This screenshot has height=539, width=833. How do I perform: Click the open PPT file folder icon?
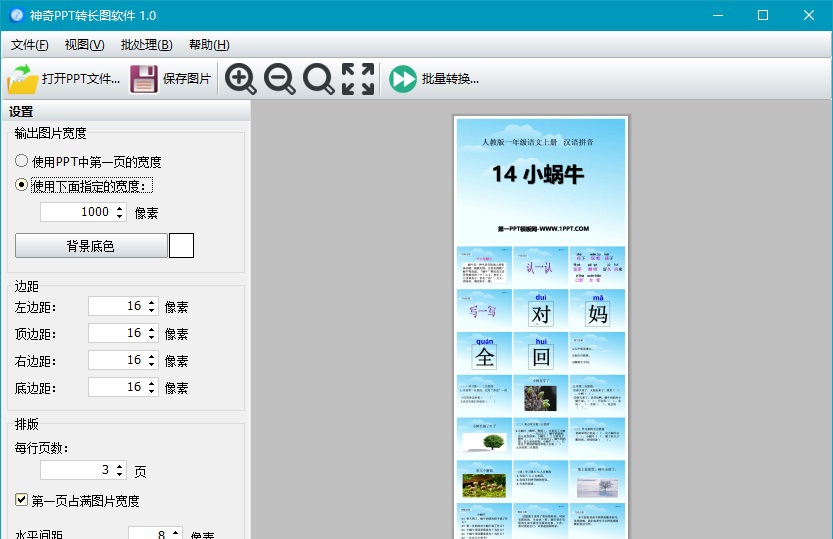[x=22, y=79]
